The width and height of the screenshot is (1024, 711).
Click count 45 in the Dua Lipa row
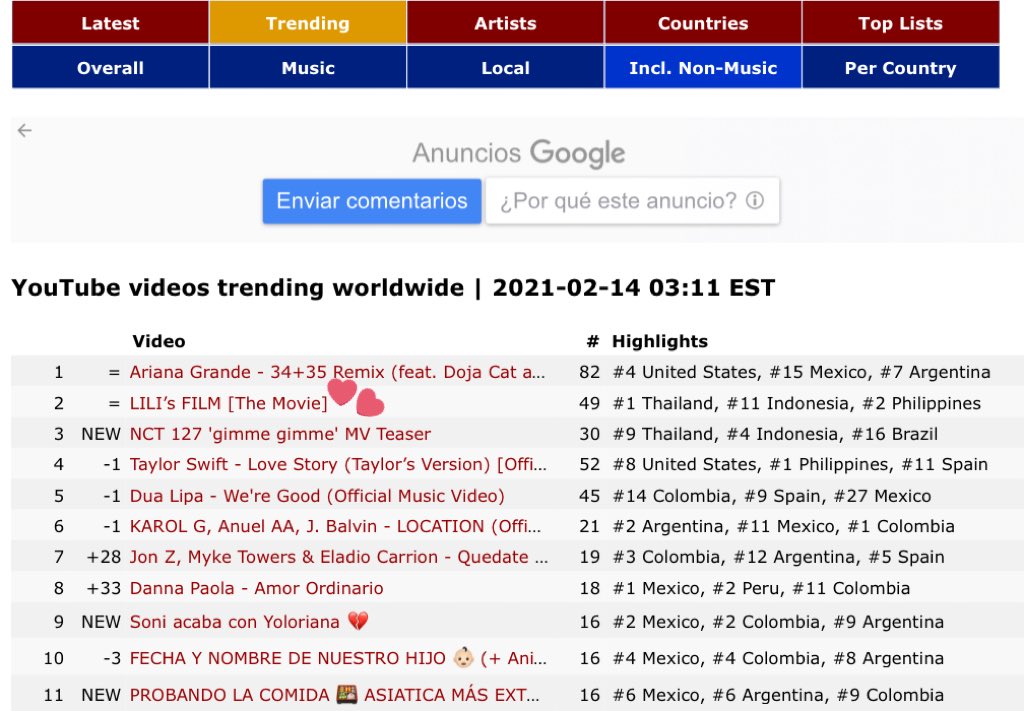[x=589, y=496]
